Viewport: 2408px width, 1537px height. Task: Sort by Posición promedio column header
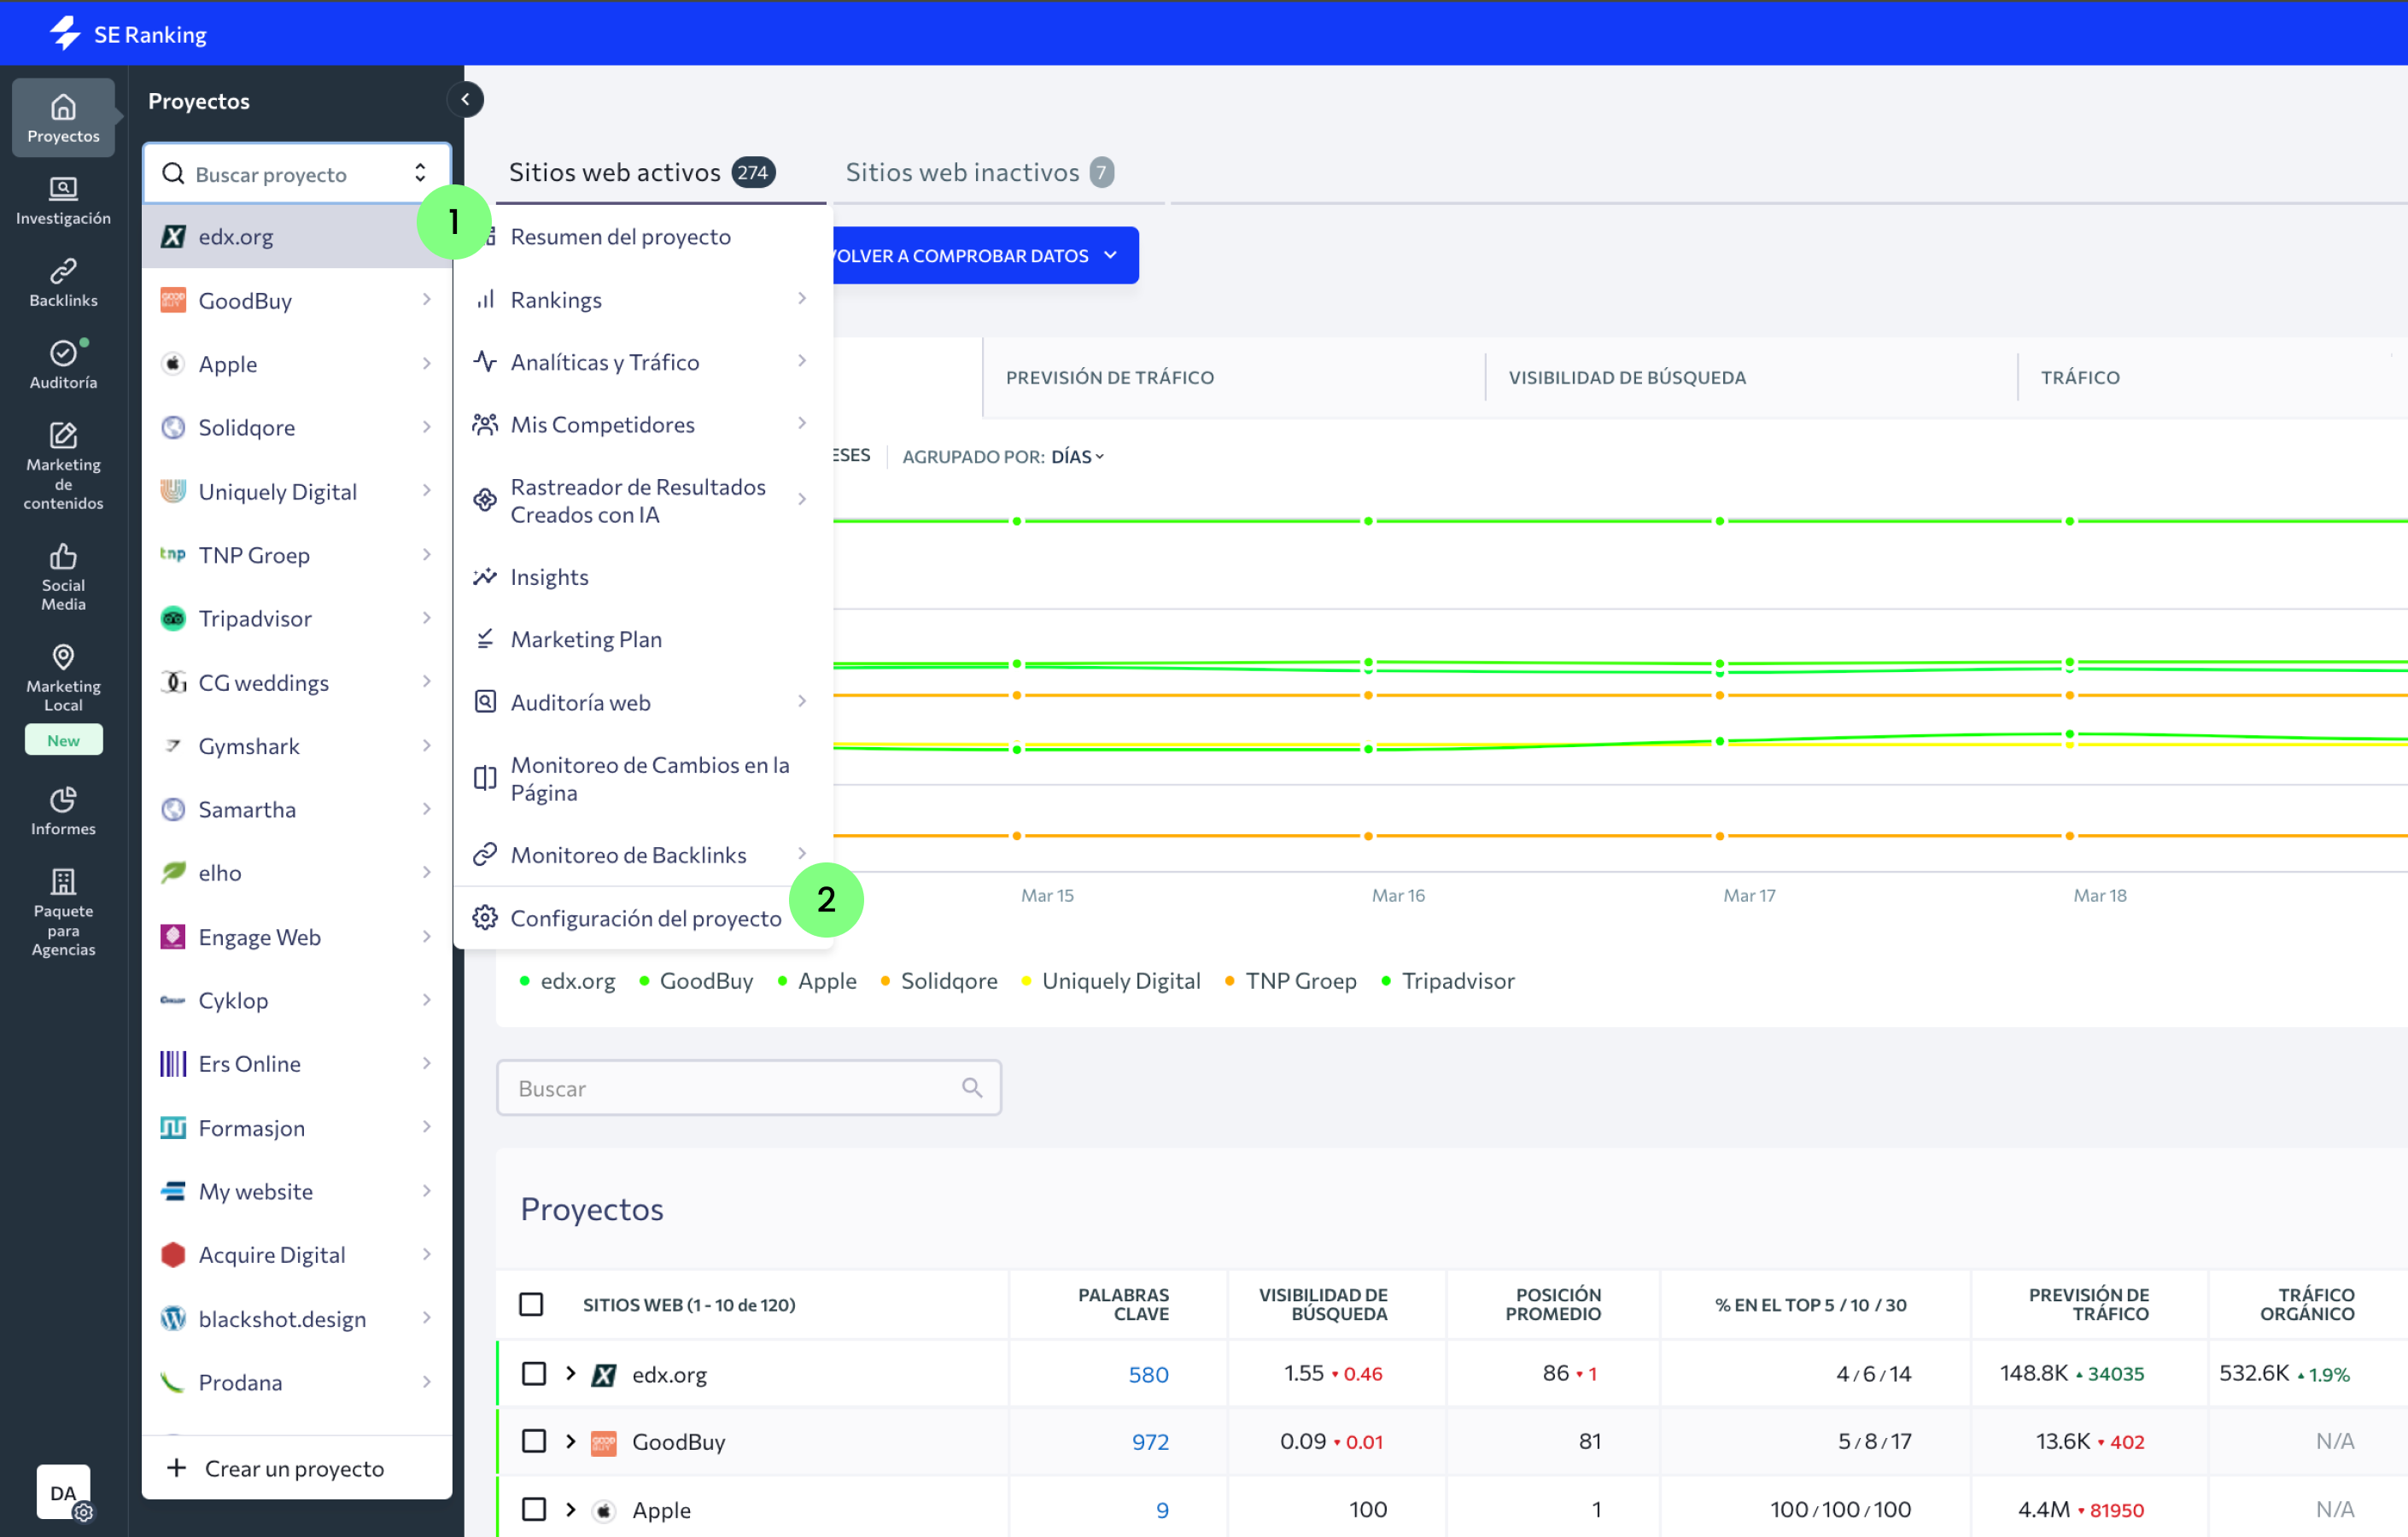point(1552,1303)
